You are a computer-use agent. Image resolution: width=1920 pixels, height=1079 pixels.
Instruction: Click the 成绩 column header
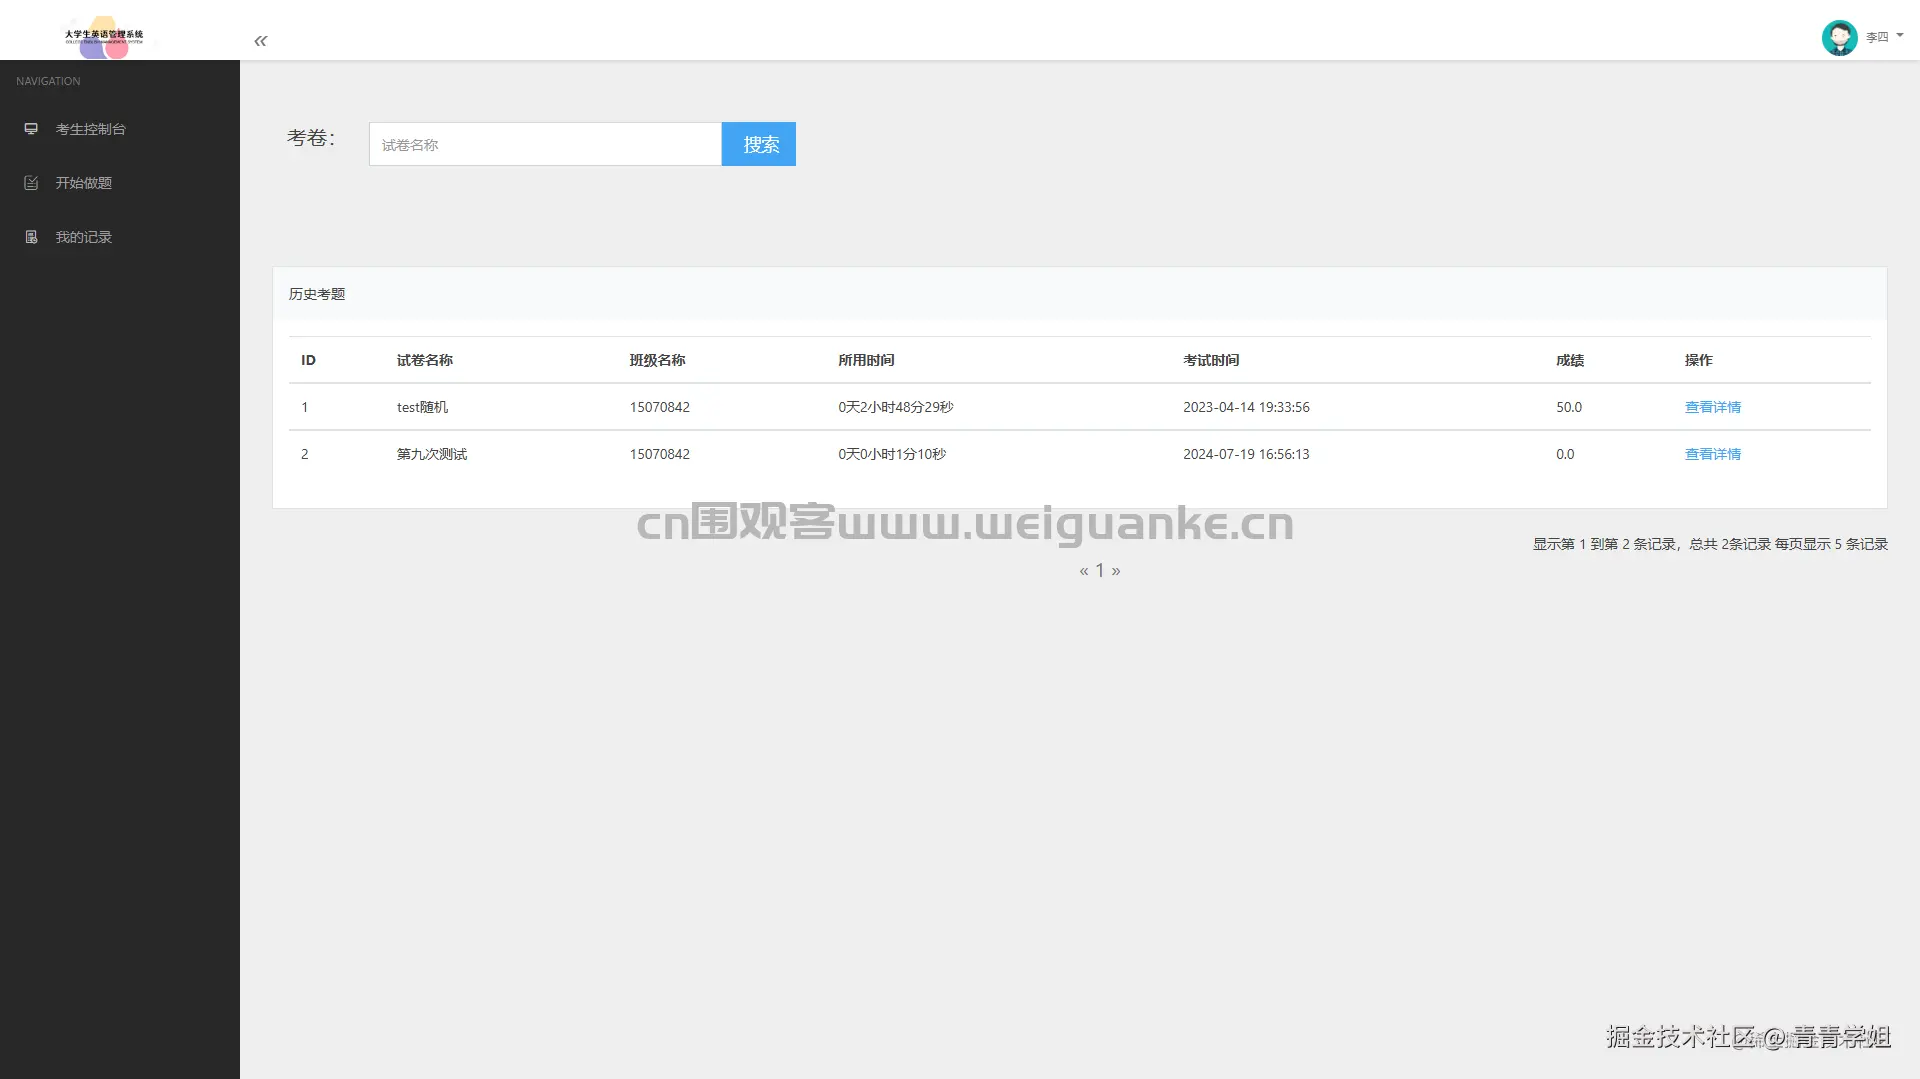tap(1569, 360)
